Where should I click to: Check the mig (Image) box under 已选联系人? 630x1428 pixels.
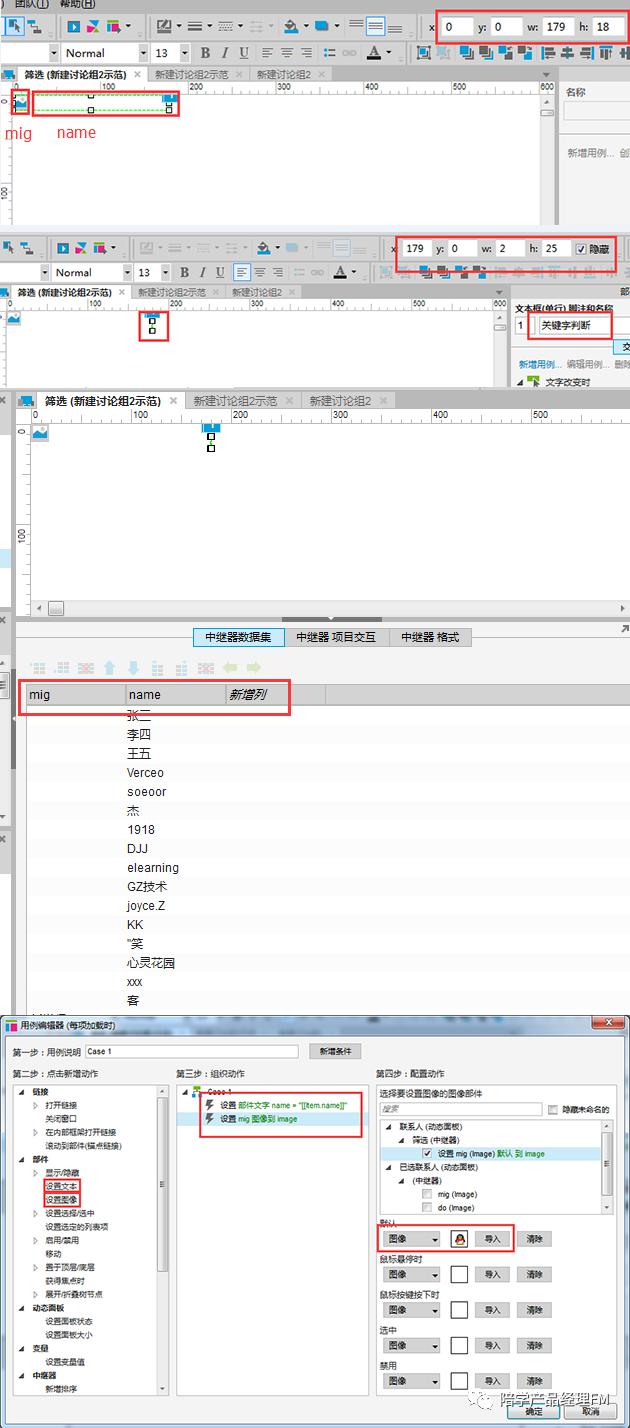428,1194
